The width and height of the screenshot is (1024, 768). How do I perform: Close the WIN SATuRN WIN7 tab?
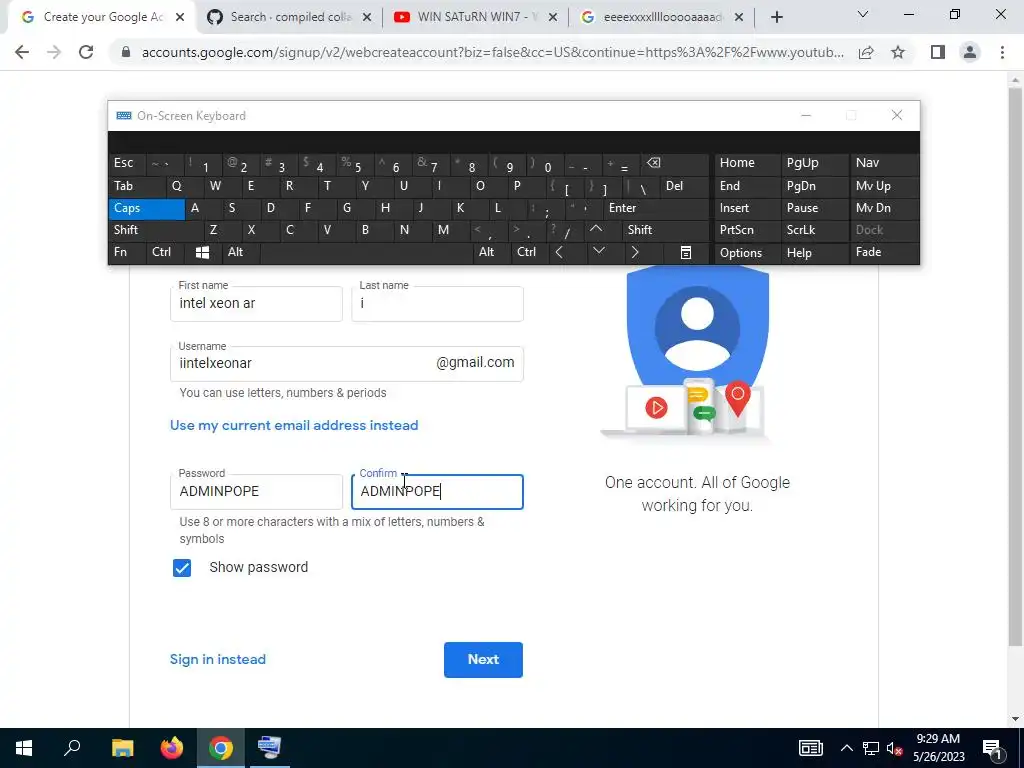[x=552, y=18]
